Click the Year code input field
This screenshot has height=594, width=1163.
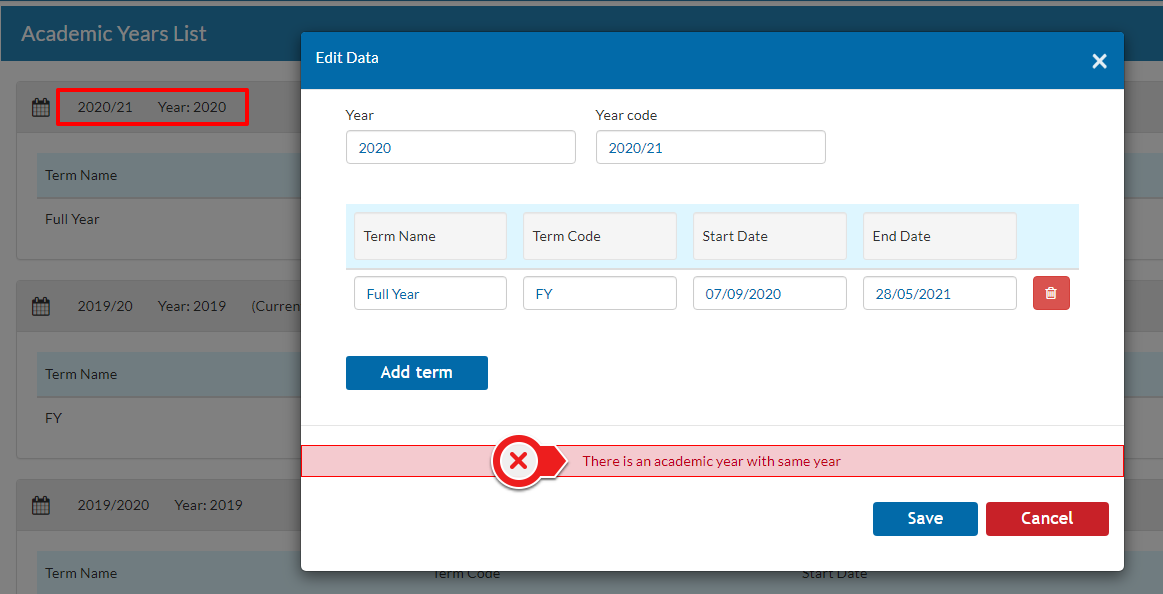tap(710, 147)
